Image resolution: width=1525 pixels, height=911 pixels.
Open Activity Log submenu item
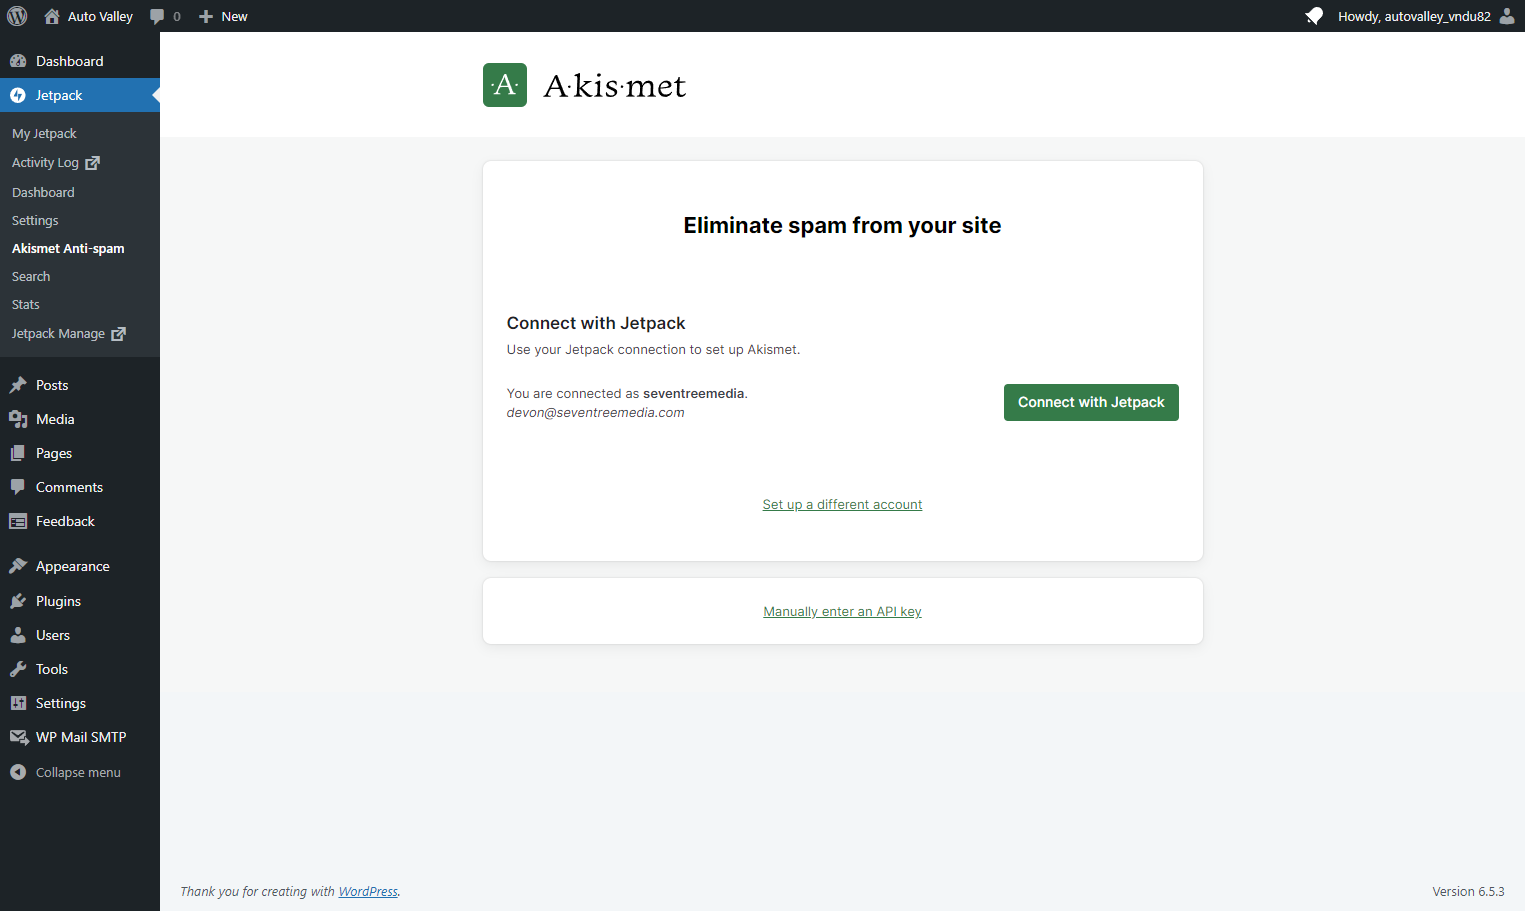pyautogui.click(x=45, y=162)
